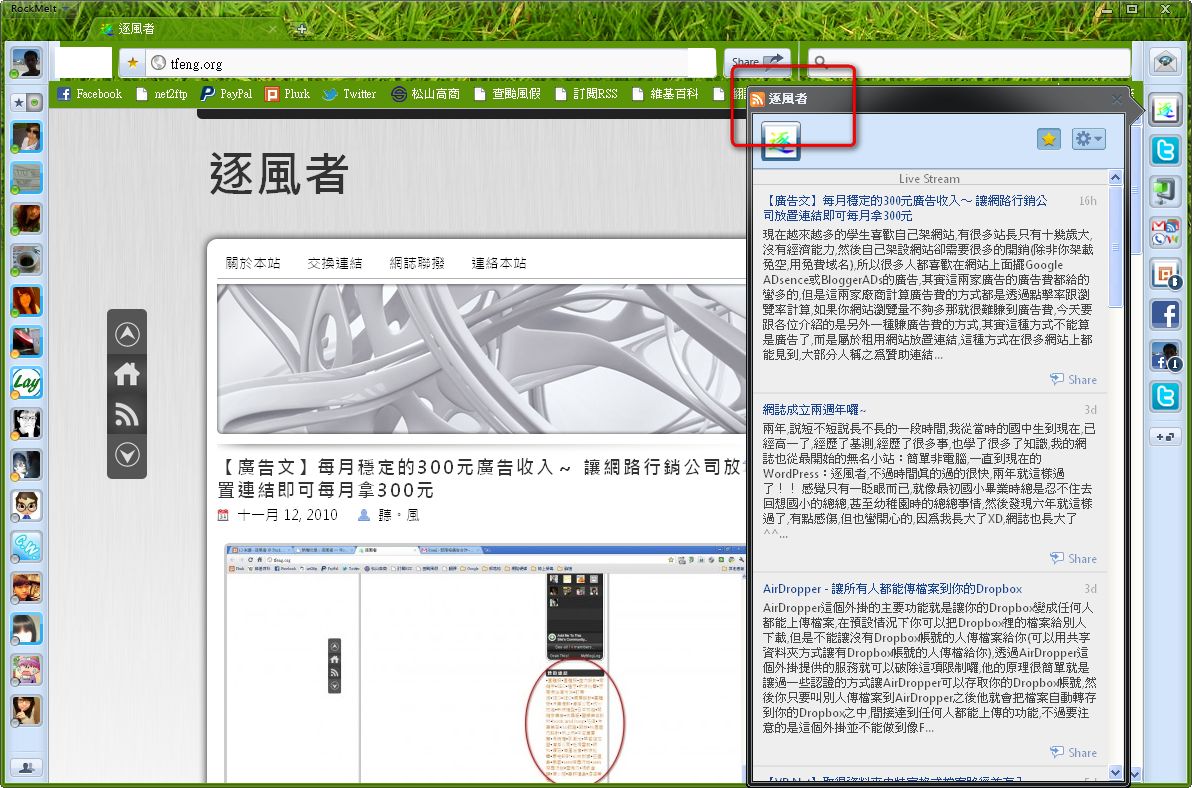Open the AirDropper Dropbox feed post
This screenshot has width=1192, height=788.
click(892, 589)
